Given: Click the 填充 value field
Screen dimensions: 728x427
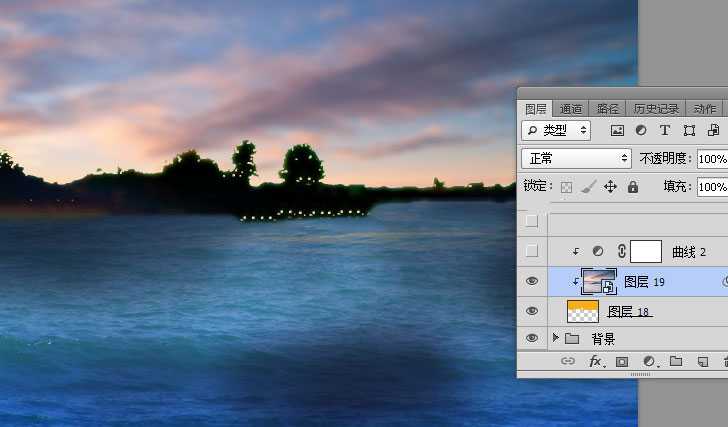Looking at the screenshot, I should tap(712, 187).
